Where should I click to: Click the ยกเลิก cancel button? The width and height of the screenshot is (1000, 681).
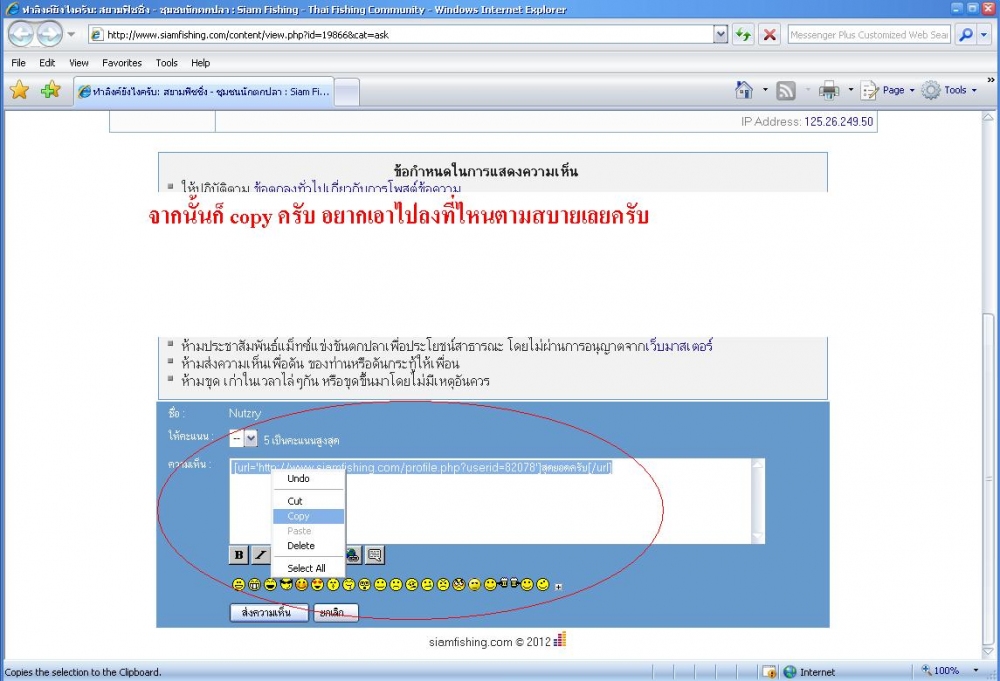coord(335,612)
